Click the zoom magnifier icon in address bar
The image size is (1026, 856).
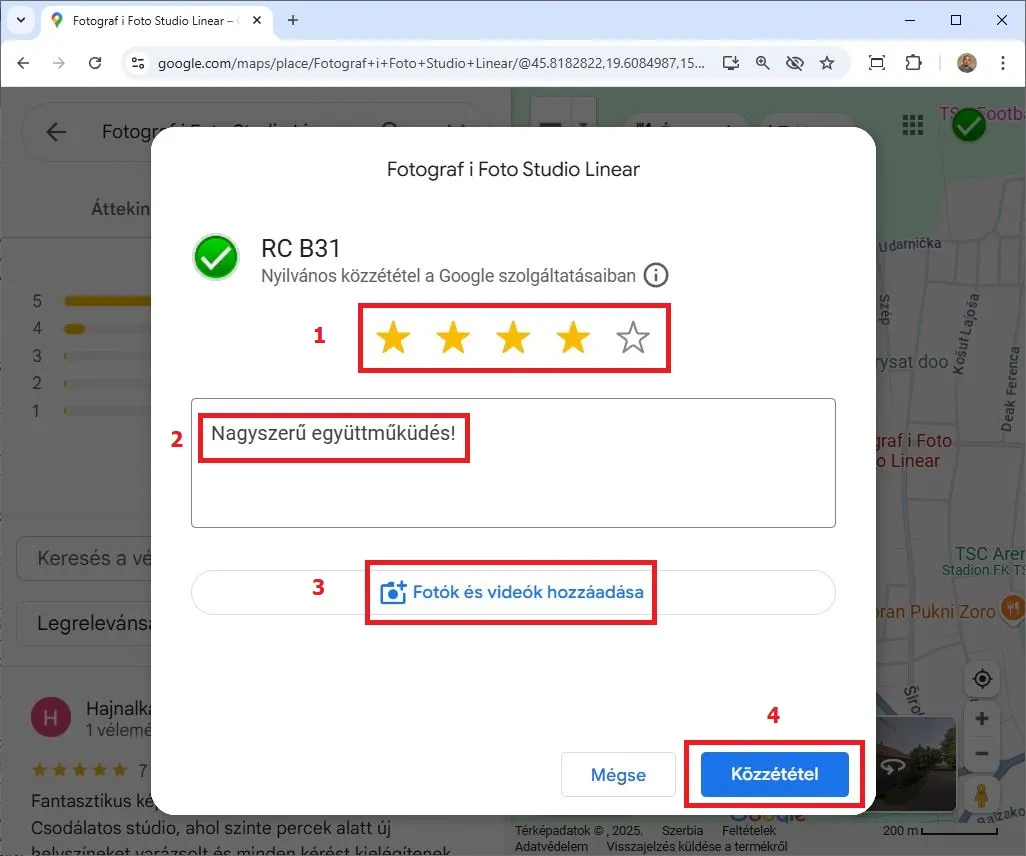click(763, 63)
